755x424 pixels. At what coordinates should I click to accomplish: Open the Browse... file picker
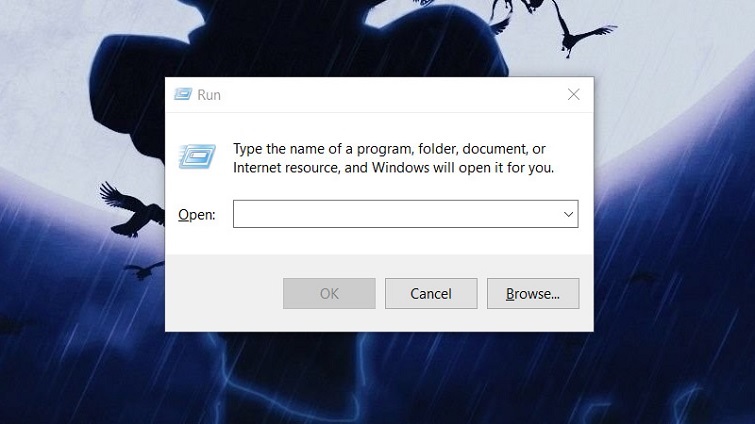(532, 294)
